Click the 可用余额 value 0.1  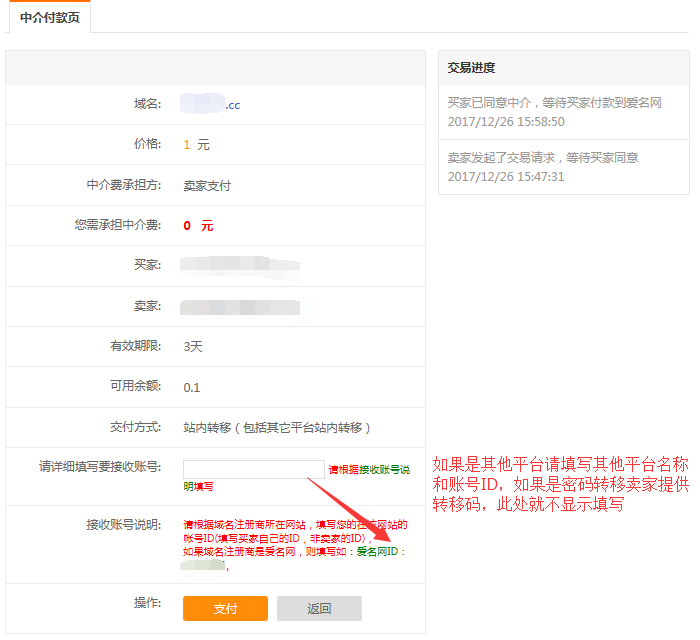[x=192, y=387]
